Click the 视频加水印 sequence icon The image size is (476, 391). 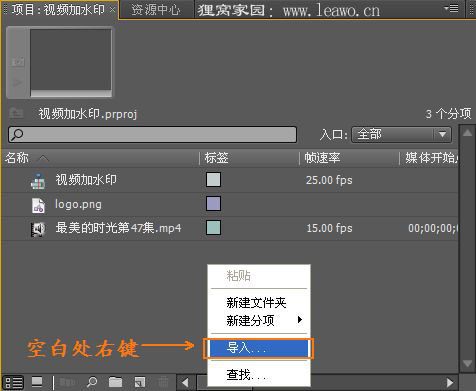(x=38, y=181)
